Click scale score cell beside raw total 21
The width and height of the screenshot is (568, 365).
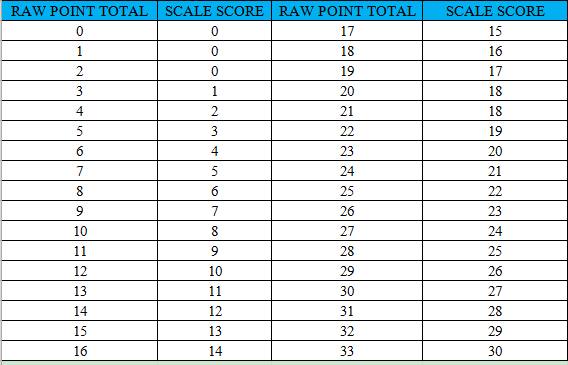pyautogui.click(x=495, y=111)
